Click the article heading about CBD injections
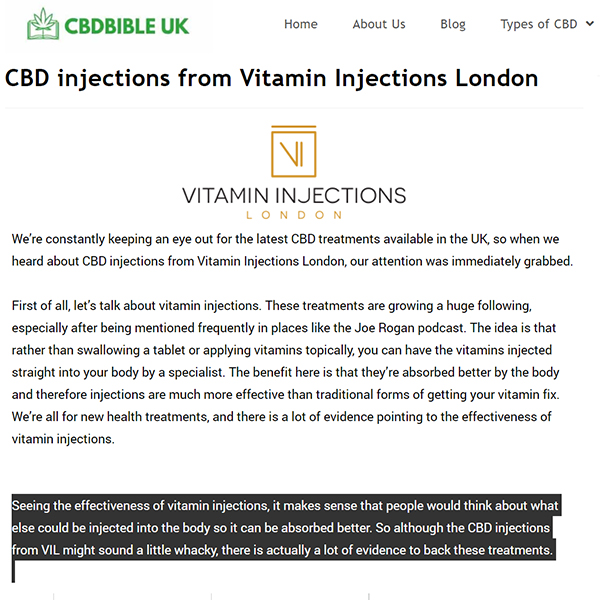Viewport: 600px width, 600px height. coord(271,78)
